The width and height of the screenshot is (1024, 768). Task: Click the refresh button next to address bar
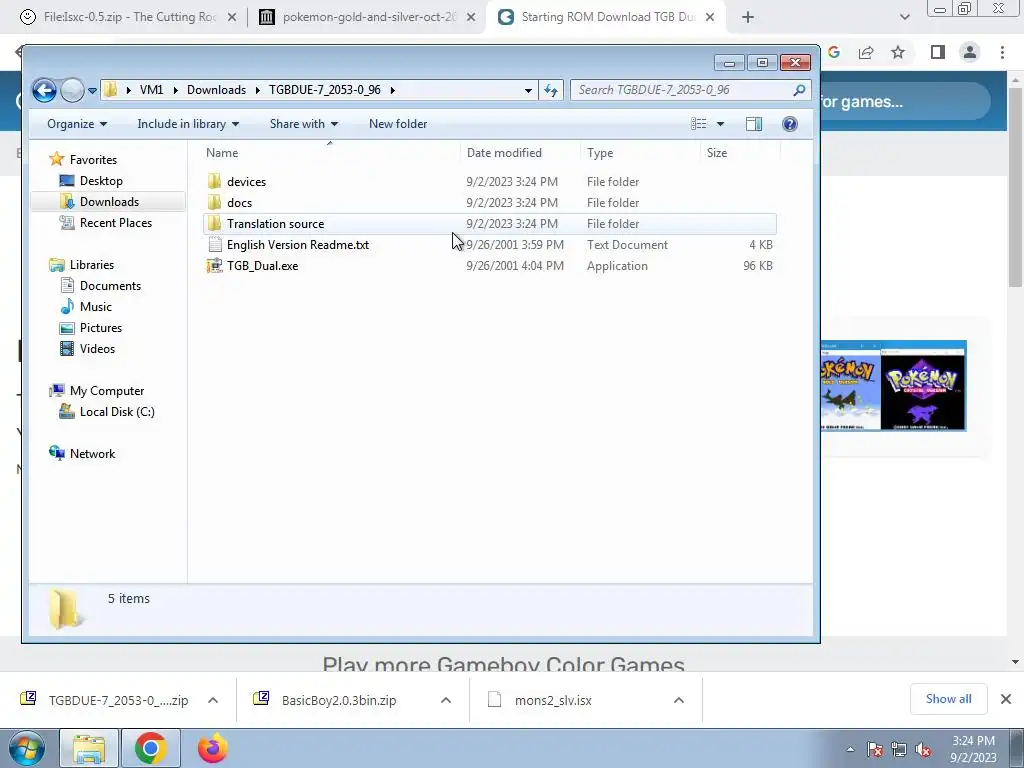coord(551,90)
